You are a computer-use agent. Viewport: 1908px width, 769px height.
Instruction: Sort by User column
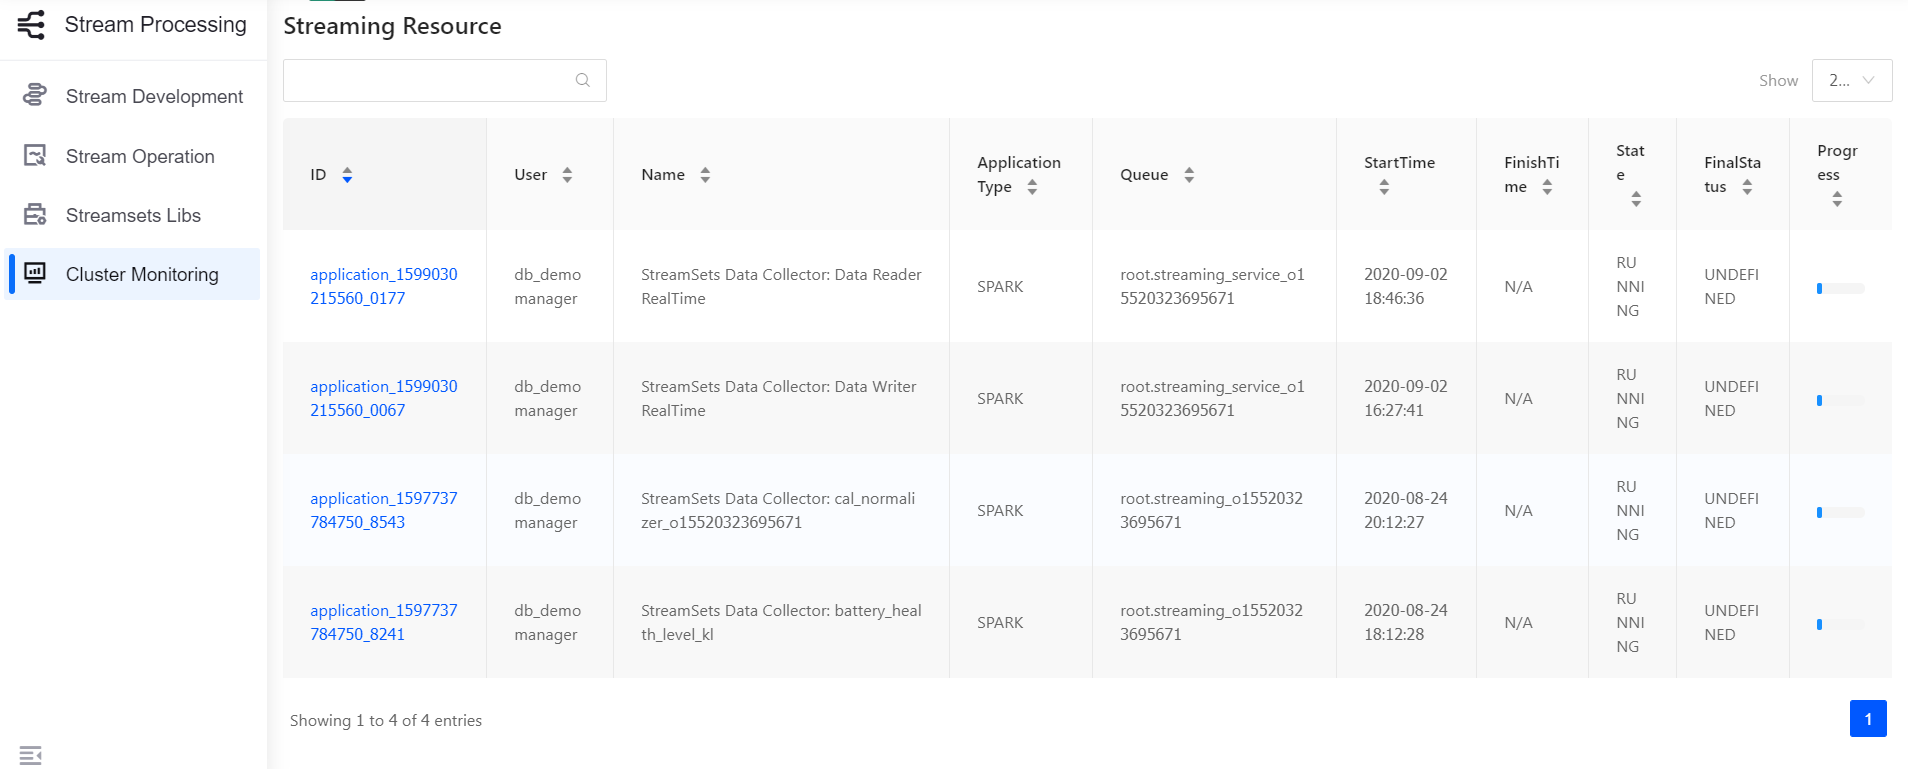click(567, 175)
